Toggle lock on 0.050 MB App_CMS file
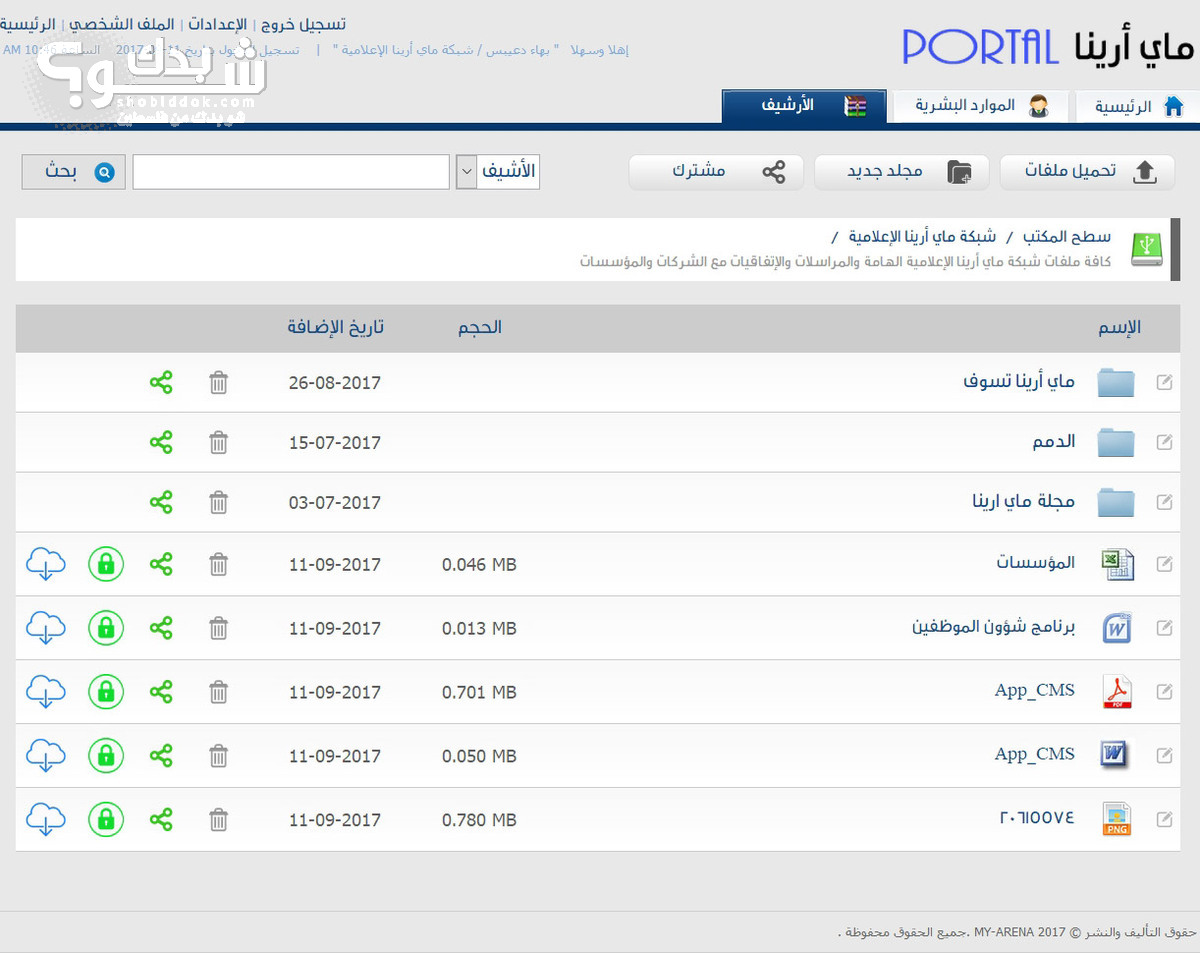This screenshot has height=953, width=1200. [x=106, y=756]
